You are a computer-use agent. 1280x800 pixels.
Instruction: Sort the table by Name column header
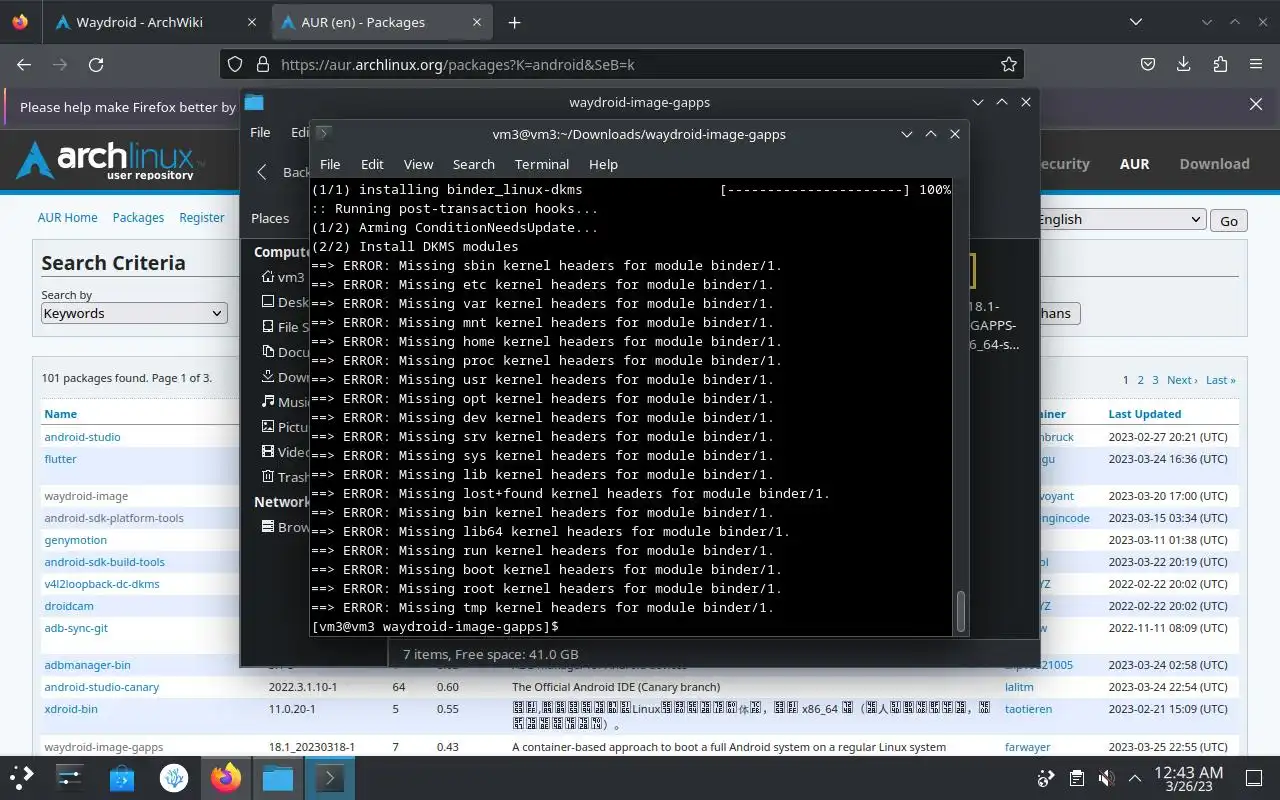coord(60,414)
